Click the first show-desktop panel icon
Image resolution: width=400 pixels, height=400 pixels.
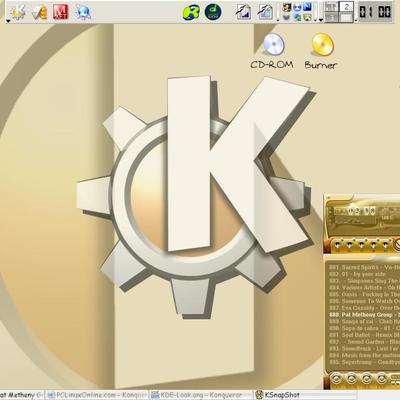point(243,12)
